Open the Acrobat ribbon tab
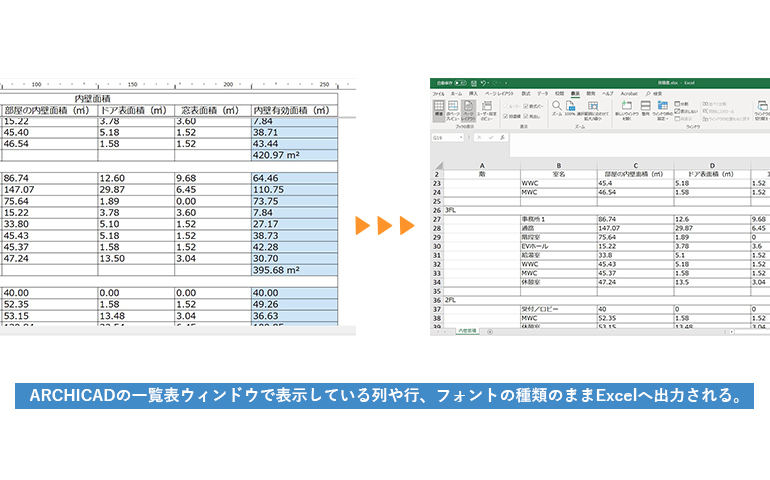Image resolution: width=770 pixels, height=480 pixels. pos(629,94)
